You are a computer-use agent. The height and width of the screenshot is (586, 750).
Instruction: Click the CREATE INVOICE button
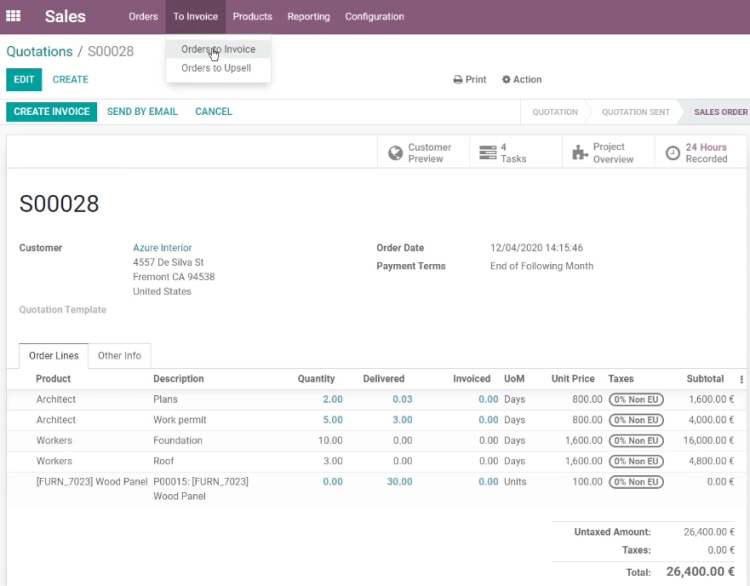coord(52,111)
